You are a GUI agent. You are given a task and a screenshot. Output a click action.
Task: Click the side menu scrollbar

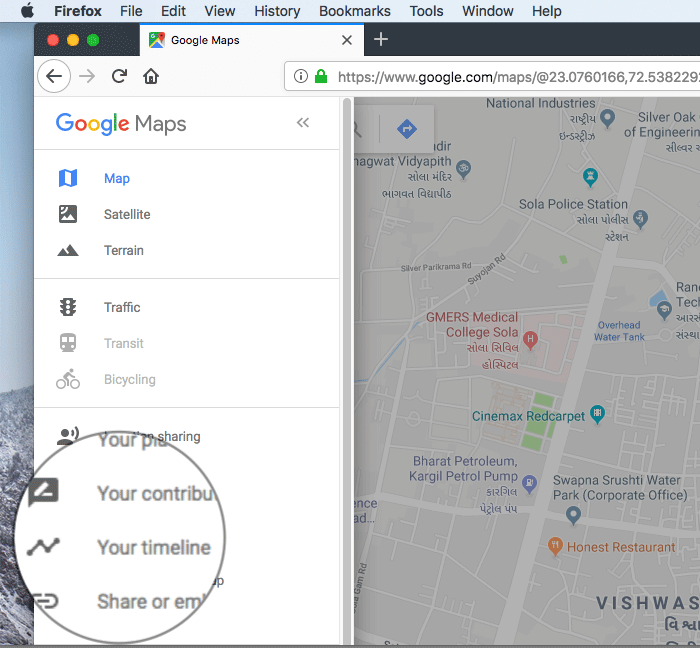point(347,371)
